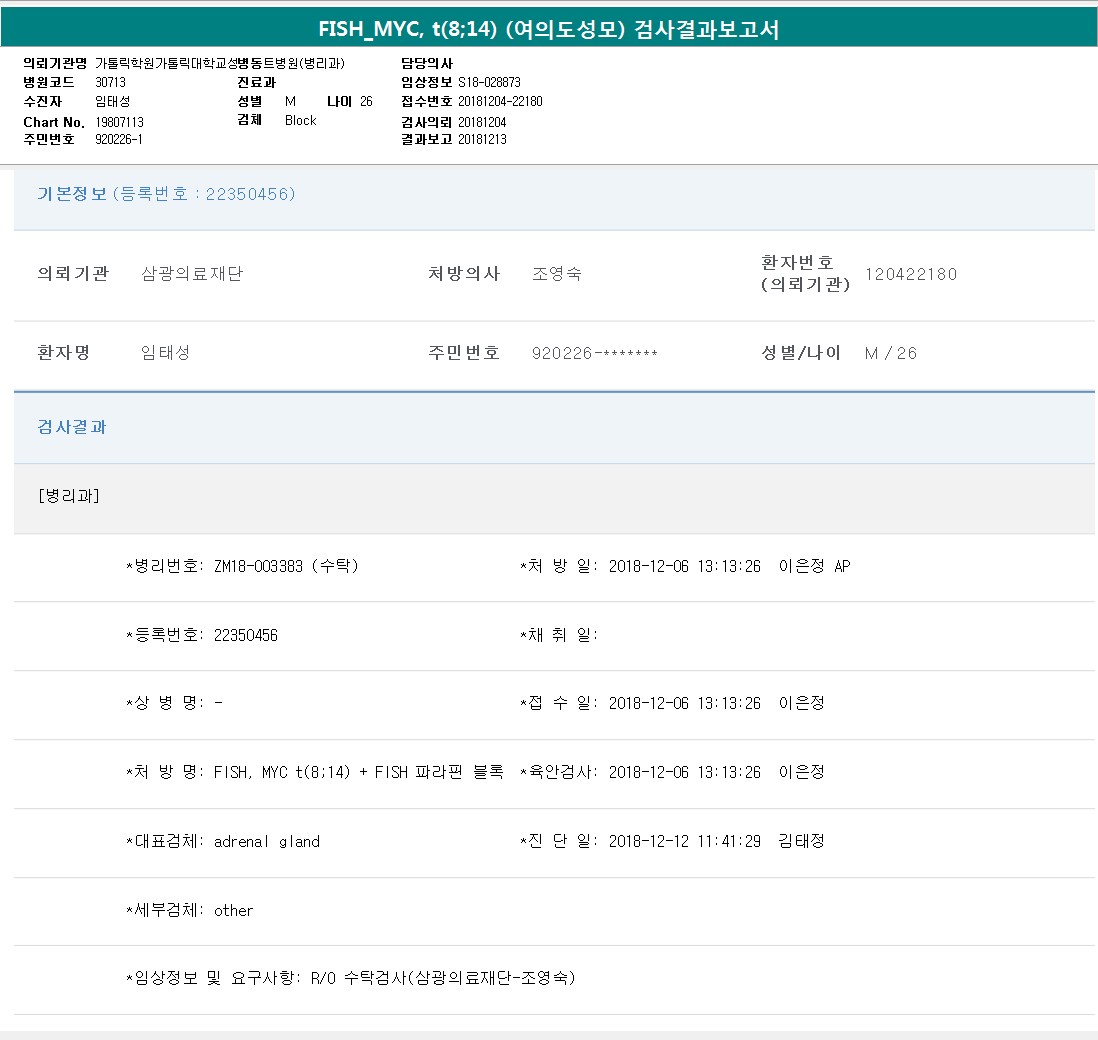Select the header 주민번호 value 920226-1
The height and width of the screenshot is (1040, 1098).
click(x=119, y=139)
